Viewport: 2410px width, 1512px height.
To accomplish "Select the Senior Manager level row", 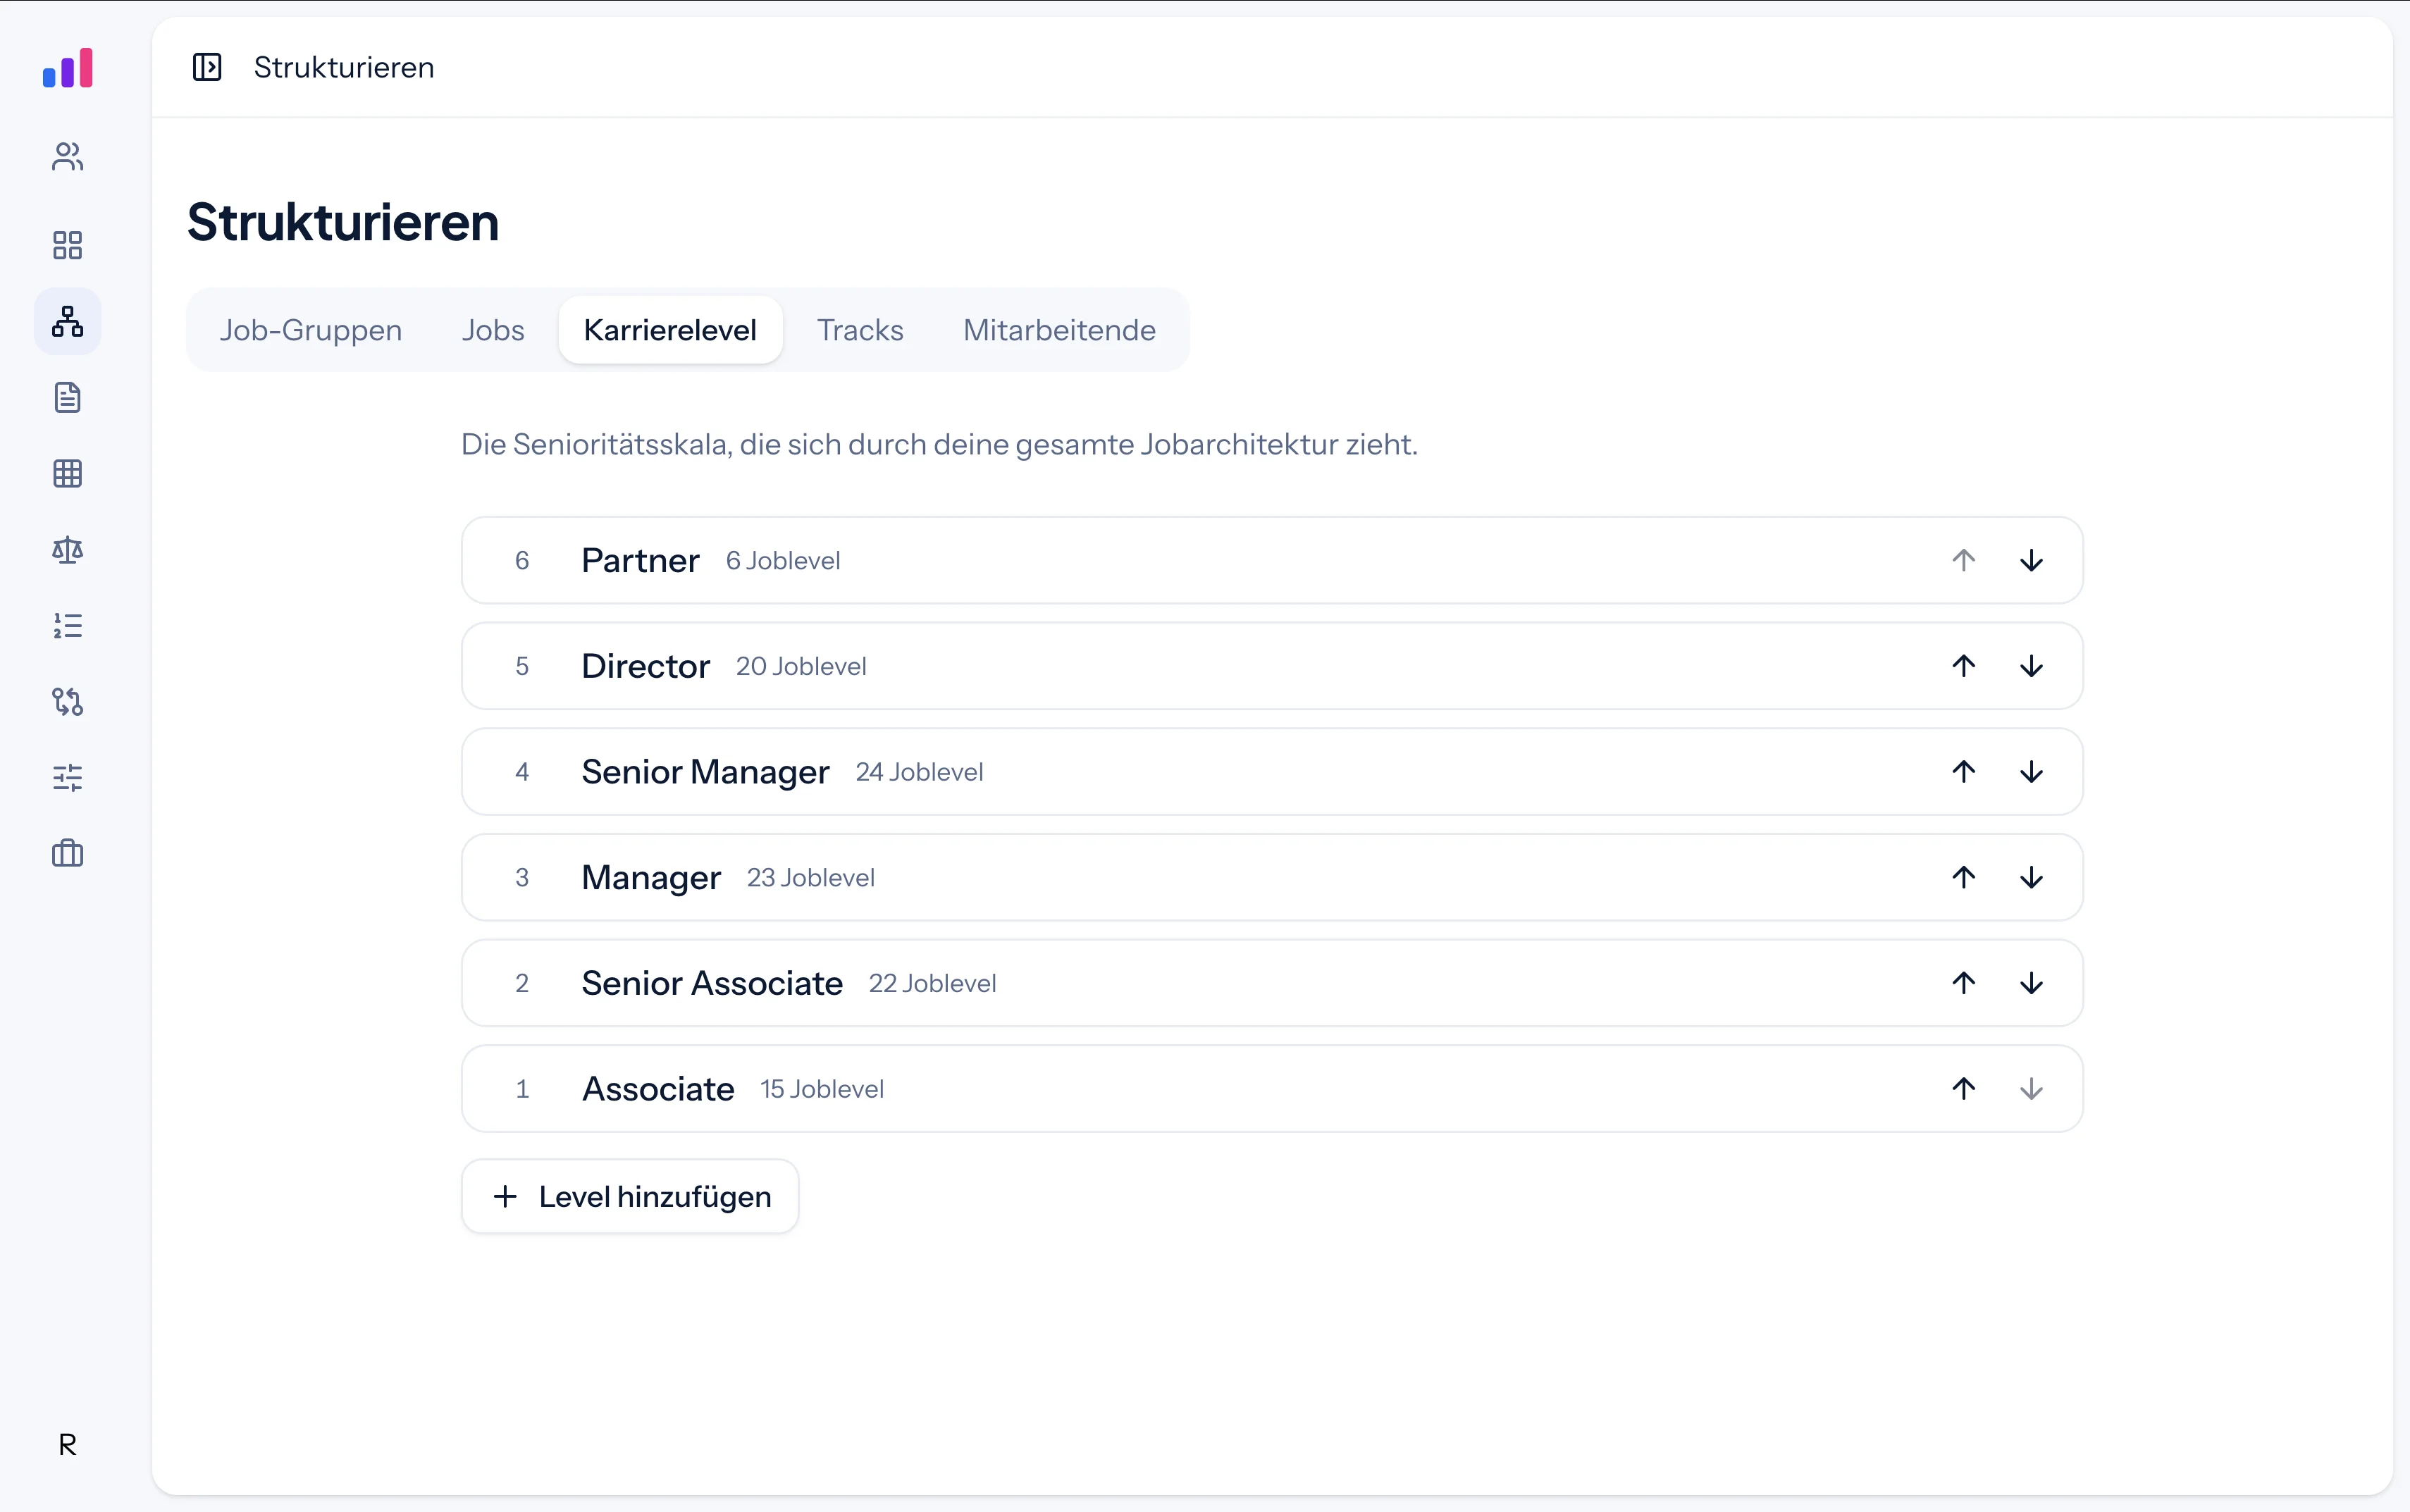I will coord(1272,772).
